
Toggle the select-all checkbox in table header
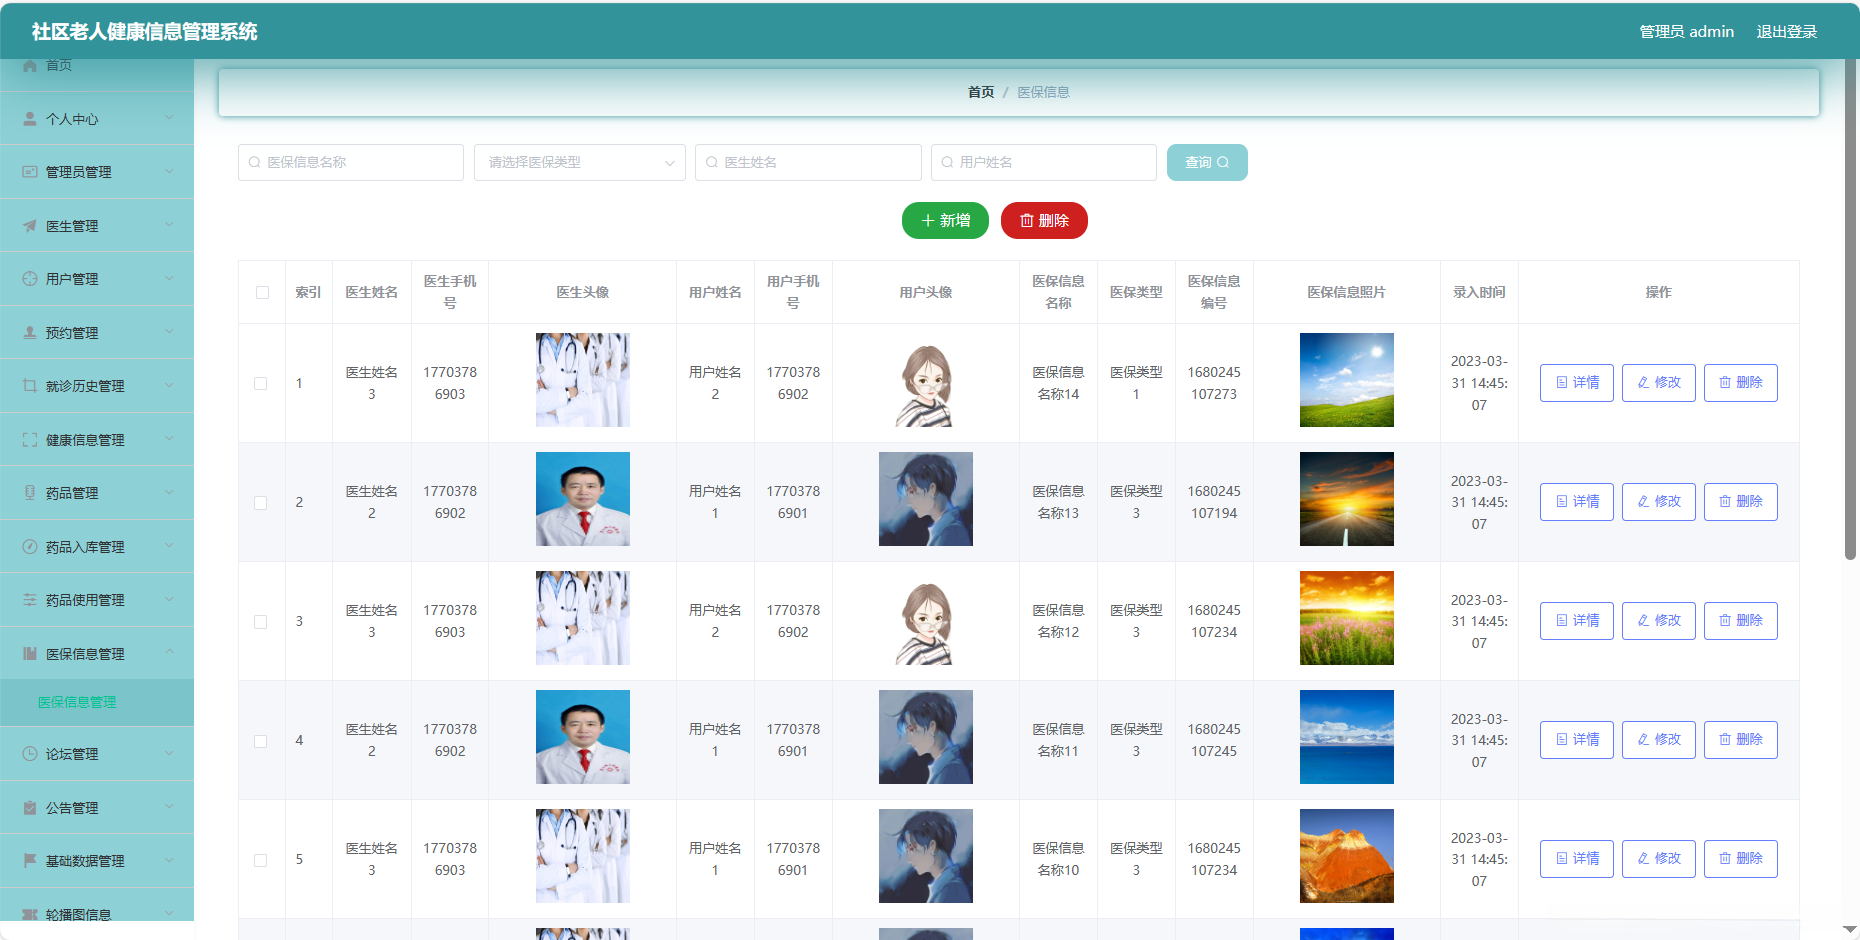(x=261, y=291)
